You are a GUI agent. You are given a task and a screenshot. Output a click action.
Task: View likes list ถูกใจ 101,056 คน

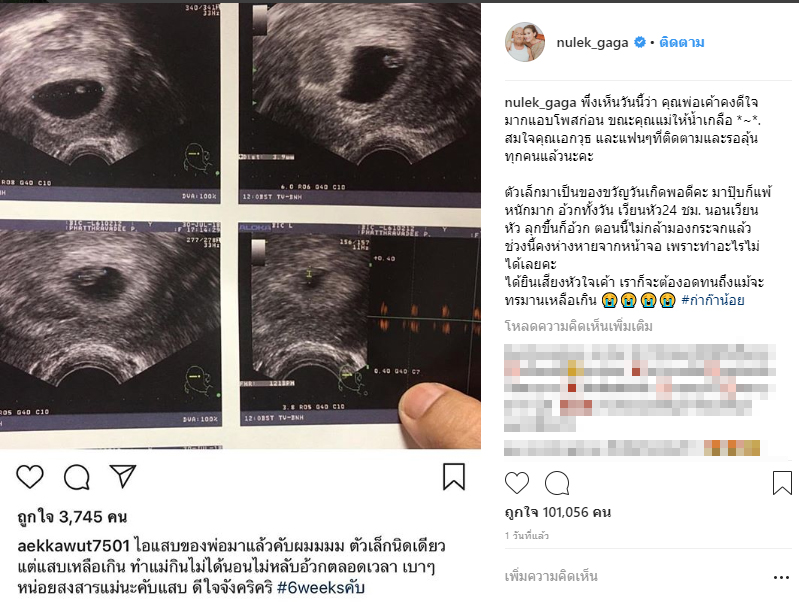pyautogui.click(x=557, y=512)
